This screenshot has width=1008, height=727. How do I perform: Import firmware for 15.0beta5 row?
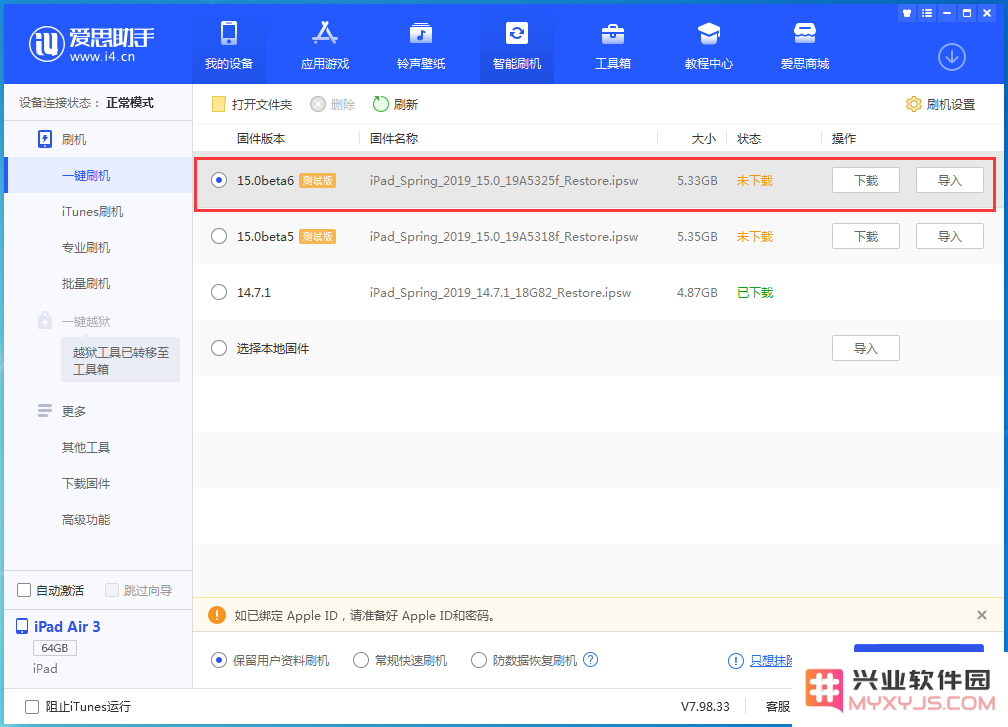[x=950, y=237]
